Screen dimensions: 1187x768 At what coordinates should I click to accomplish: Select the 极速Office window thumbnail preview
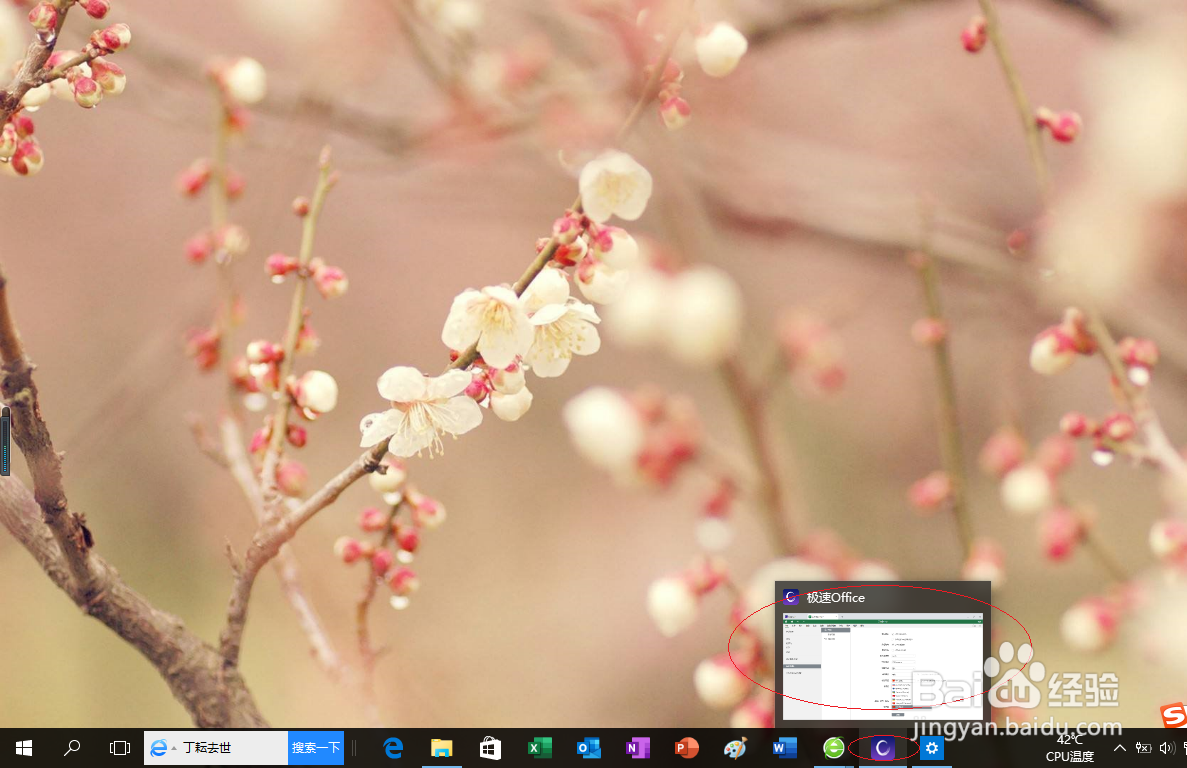coord(881,665)
